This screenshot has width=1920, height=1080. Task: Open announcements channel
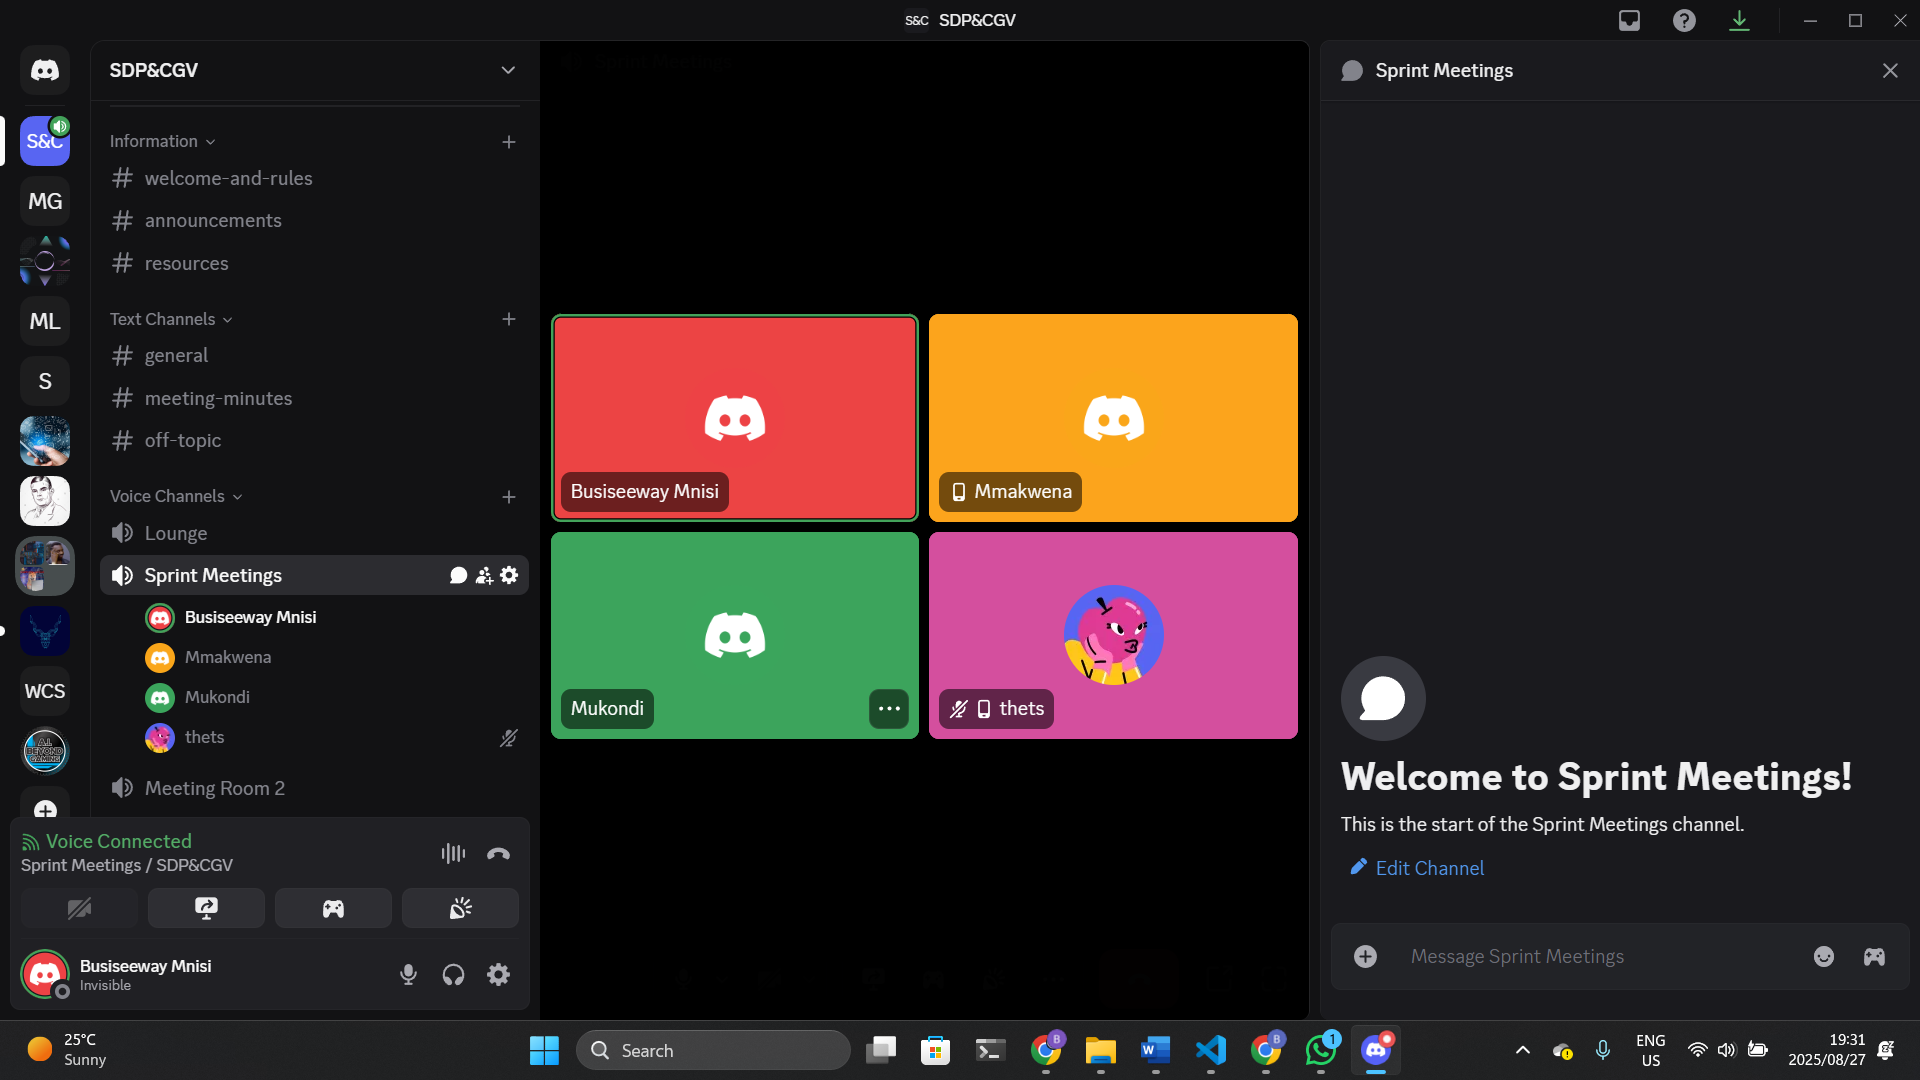pos(314,220)
